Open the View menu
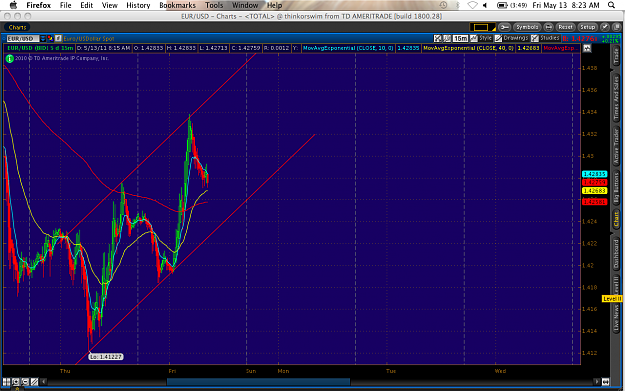Screen dimensions: 625x391 (110, 5)
